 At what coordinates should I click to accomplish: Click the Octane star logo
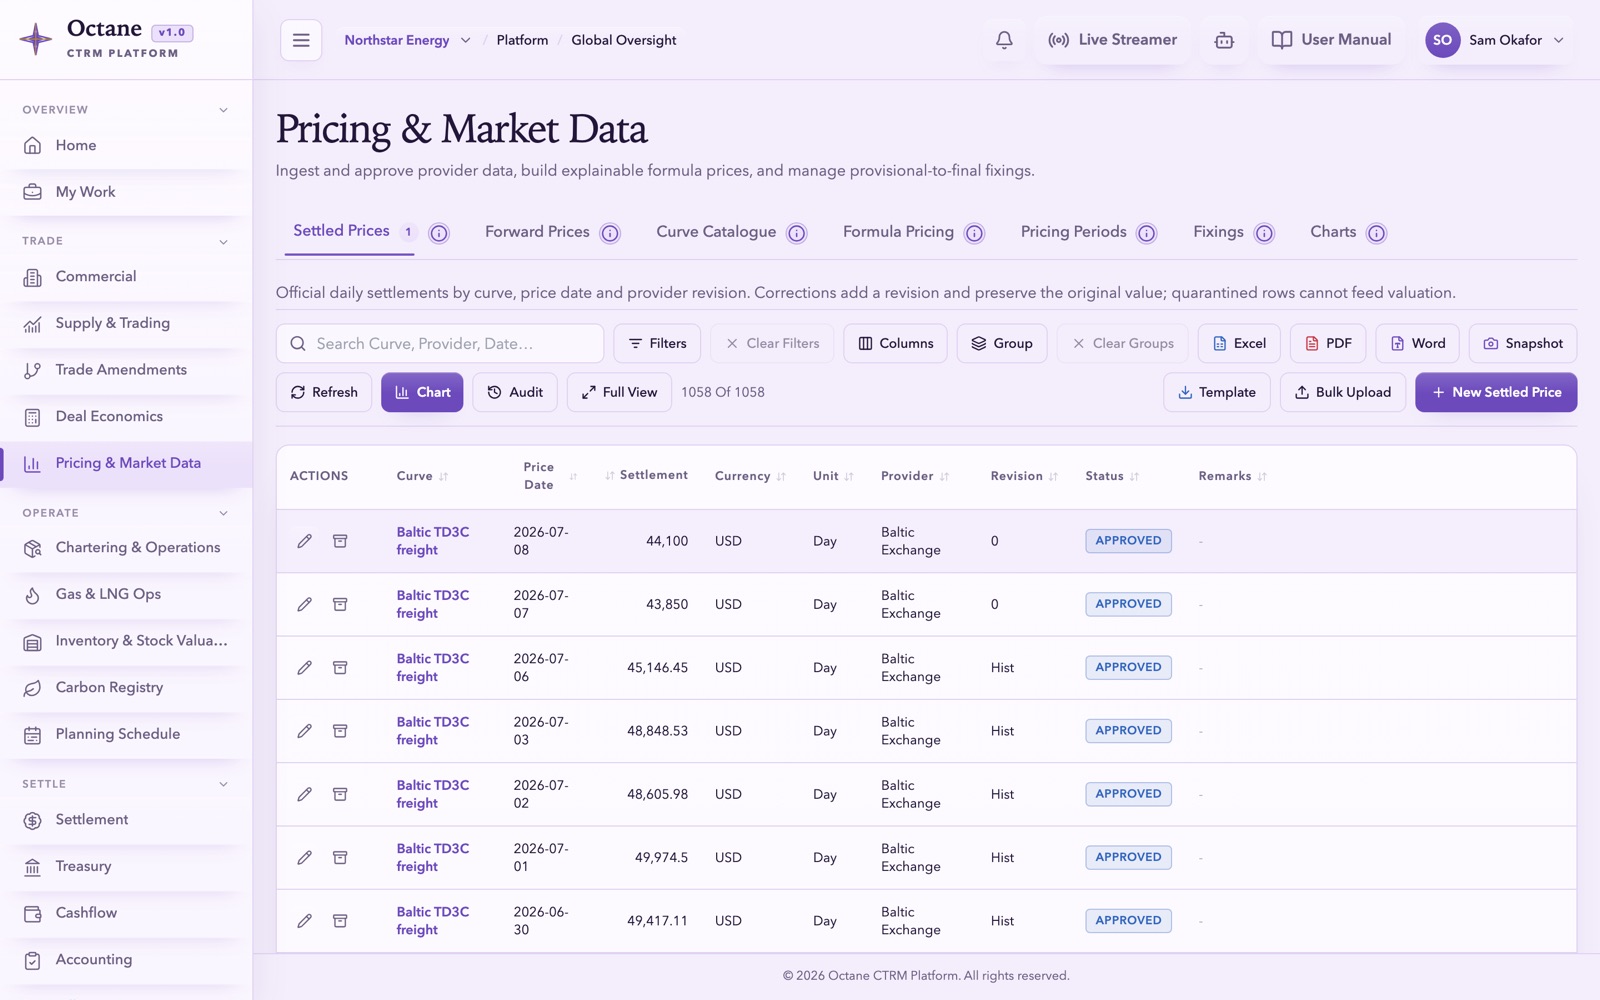coord(36,40)
